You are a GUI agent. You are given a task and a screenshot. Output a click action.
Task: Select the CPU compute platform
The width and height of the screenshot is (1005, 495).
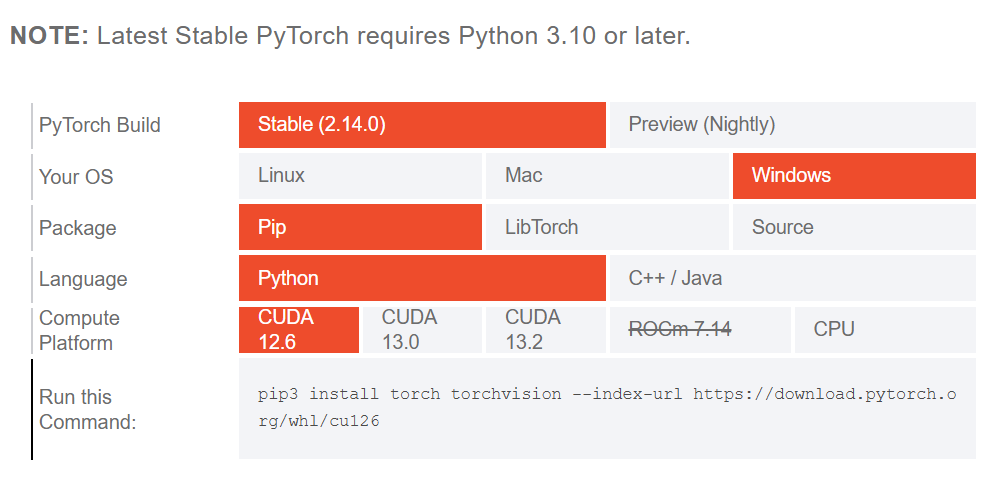coord(885,330)
